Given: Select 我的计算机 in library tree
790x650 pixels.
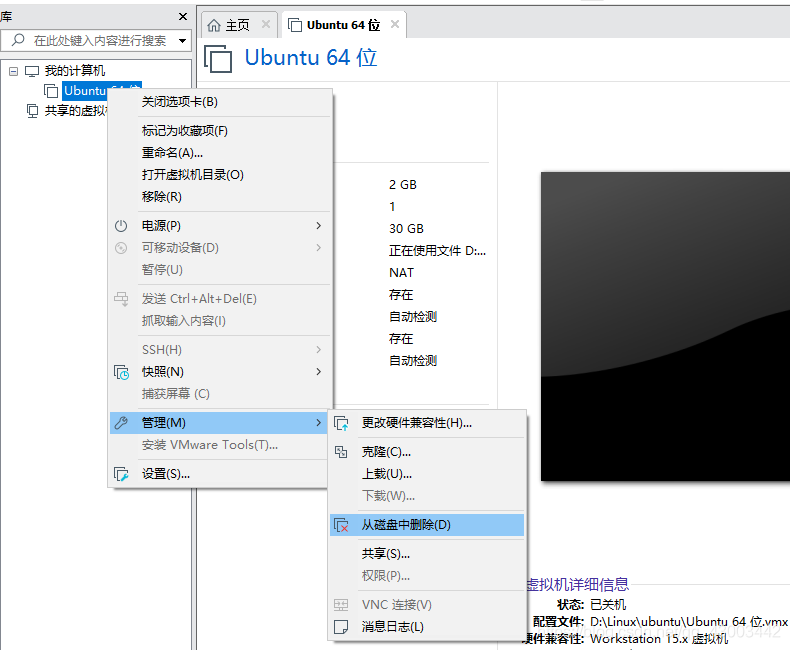Looking at the screenshot, I should [75, 71].
